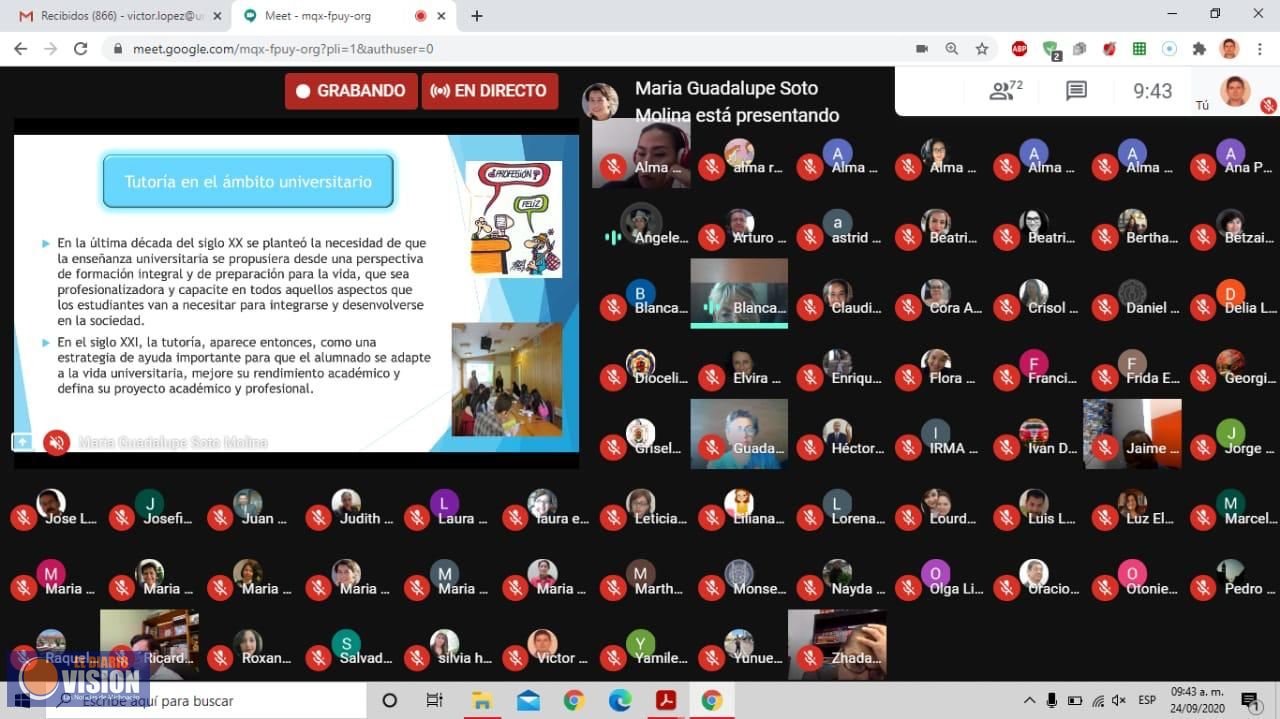The width and height of the screenshot is (1280, 719).
Task: Click muted mic icon beside Arturo
Action: point(711,237)
